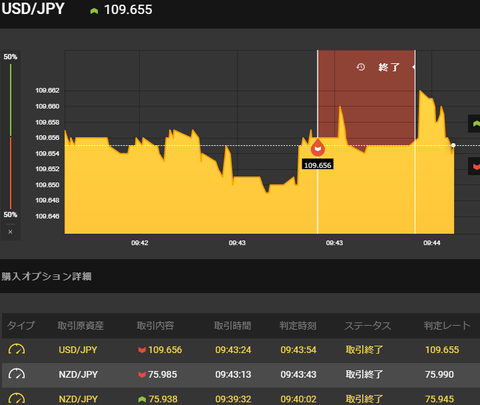The image size is (480, 405).
Task: Click the 109.650 price axis label
Action: 47,185
